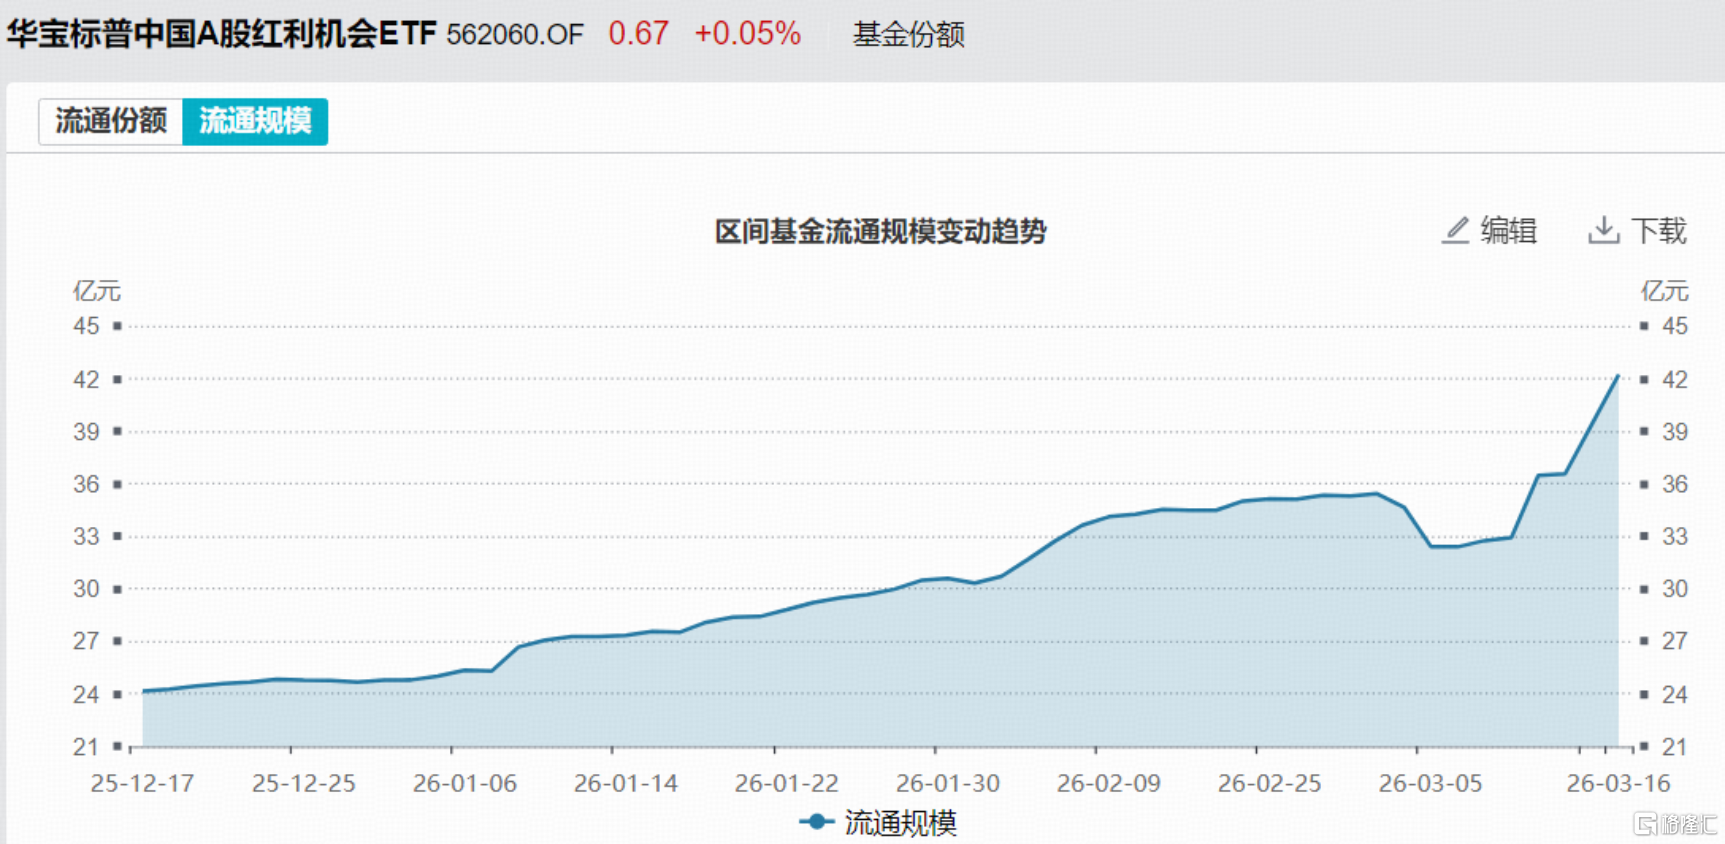Click the fund code 562060.OF
This screenshot has height=844, width=1725.
514,35
